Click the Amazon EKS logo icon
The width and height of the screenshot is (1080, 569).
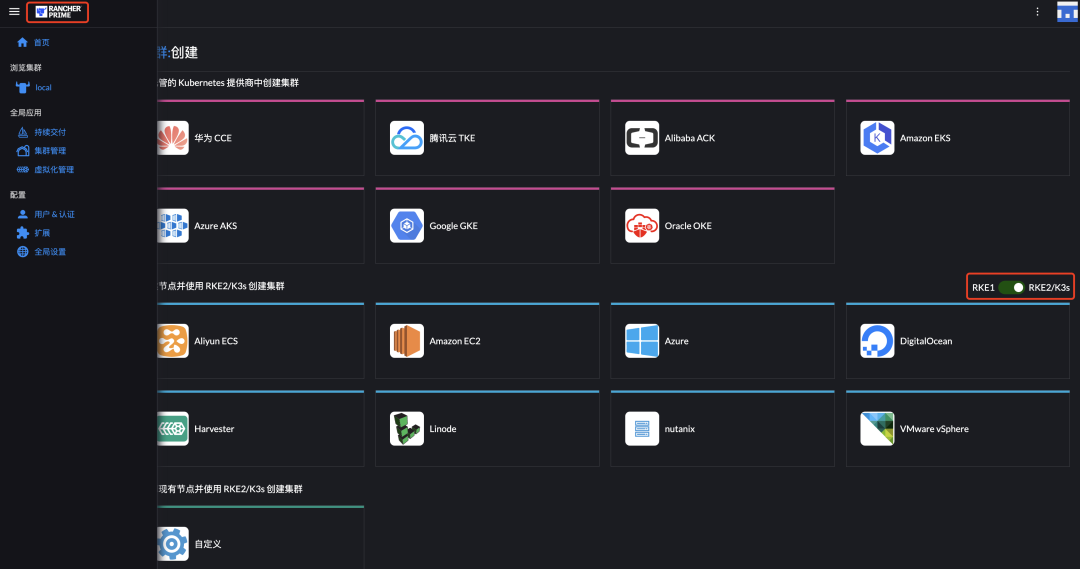[x=877, y=138]
